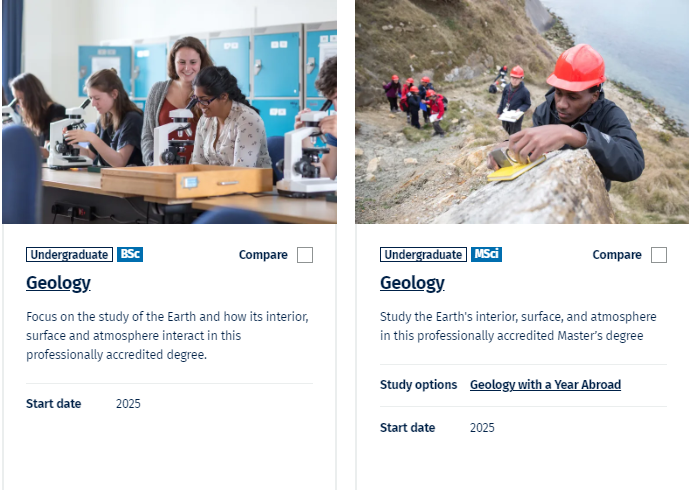Click the 2025 start year on BSc card
The image size is (689, 490).
click(128, 404)
